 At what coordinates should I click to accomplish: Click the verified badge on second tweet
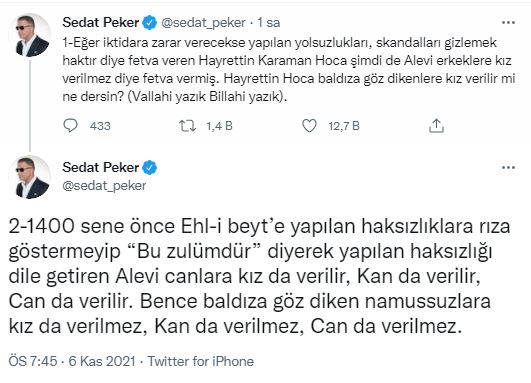(149, 168)
